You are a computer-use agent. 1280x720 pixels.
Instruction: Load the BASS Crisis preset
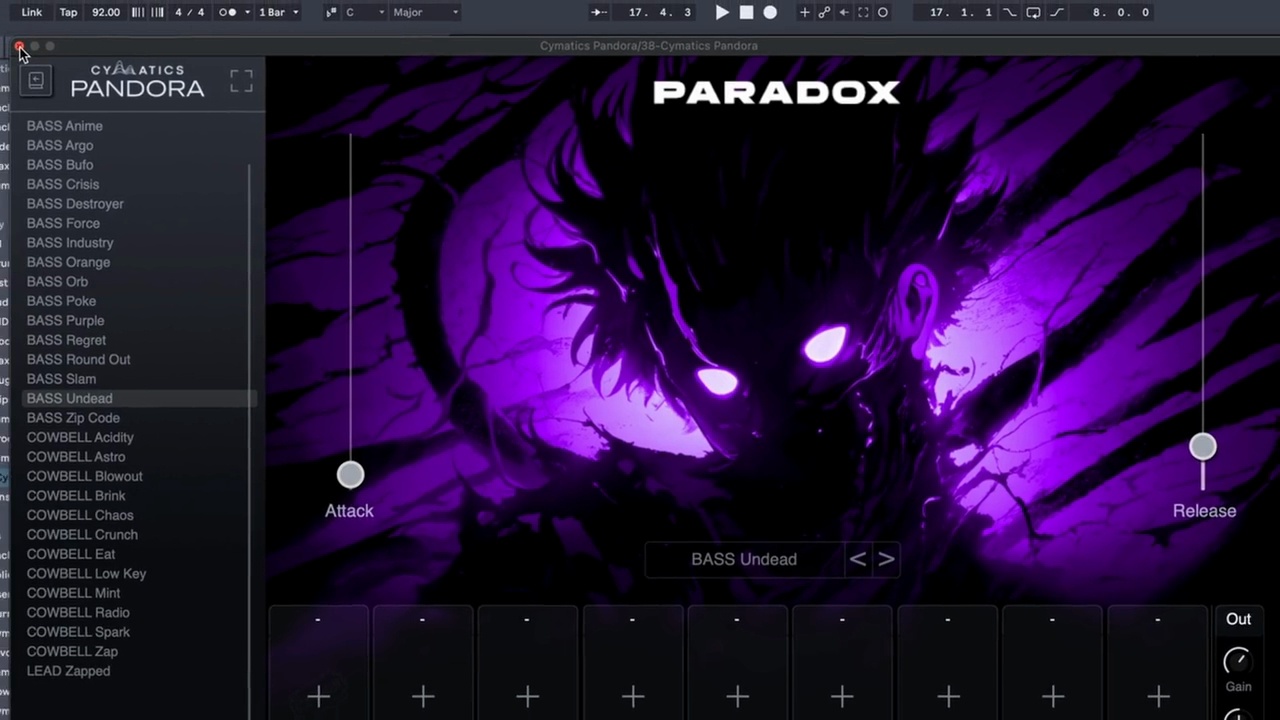point(63,184)
